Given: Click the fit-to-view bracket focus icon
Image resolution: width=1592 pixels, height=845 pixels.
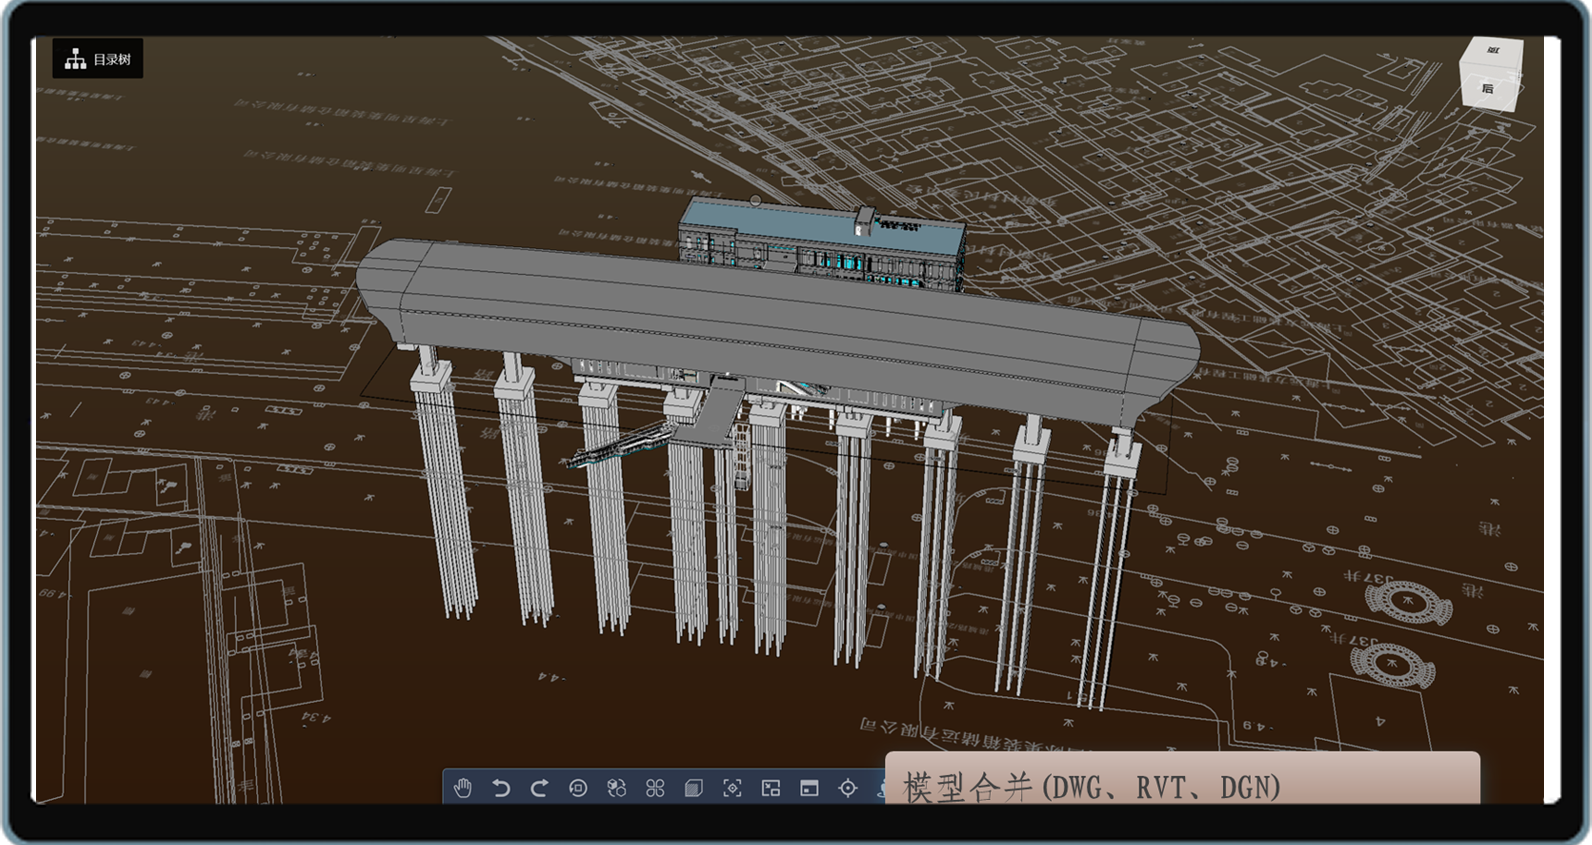Looking at the screenshot, I should coord(732,788).
